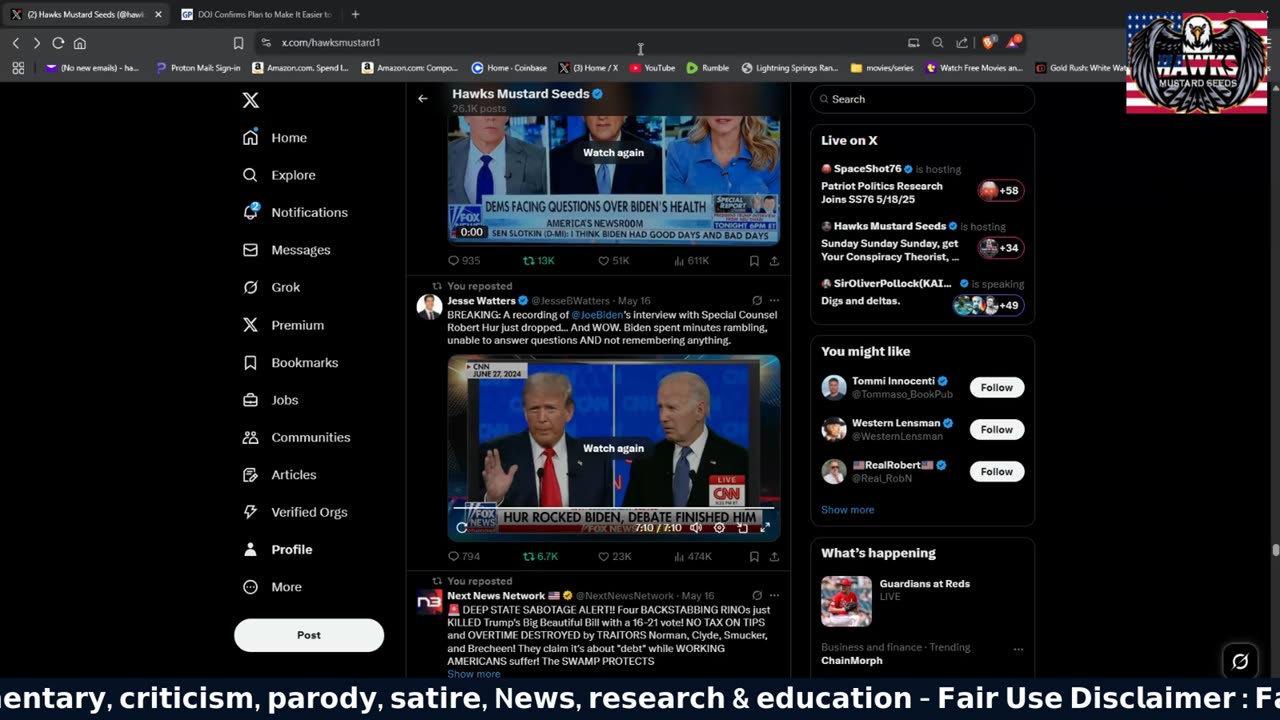Like the Jesse Watters post (23K)
Screen dimensions: 1280x720
pos(614,556)
